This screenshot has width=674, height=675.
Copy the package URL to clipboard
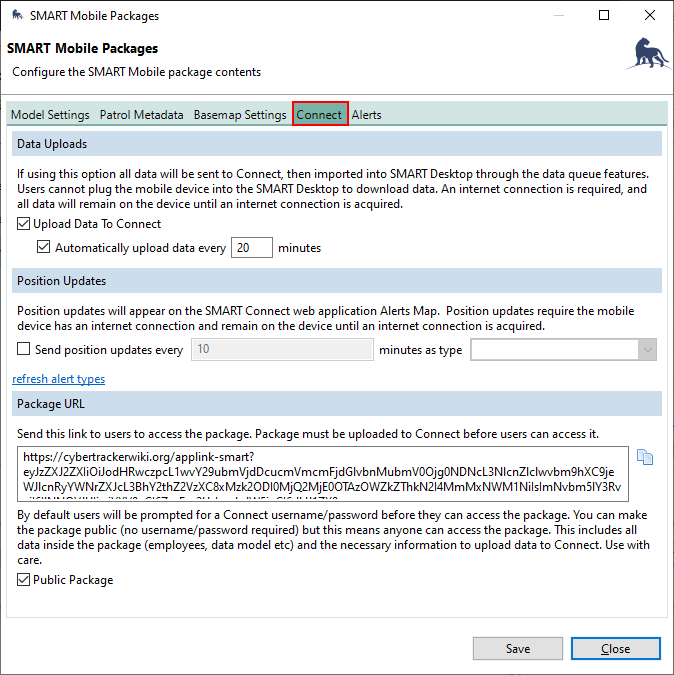click(645, 458)
